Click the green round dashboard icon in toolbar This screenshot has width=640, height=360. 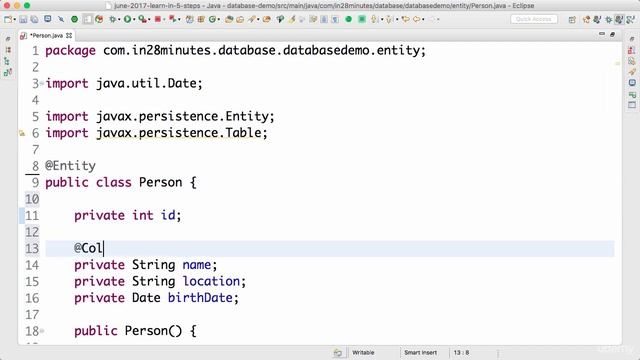click(74, 19)
